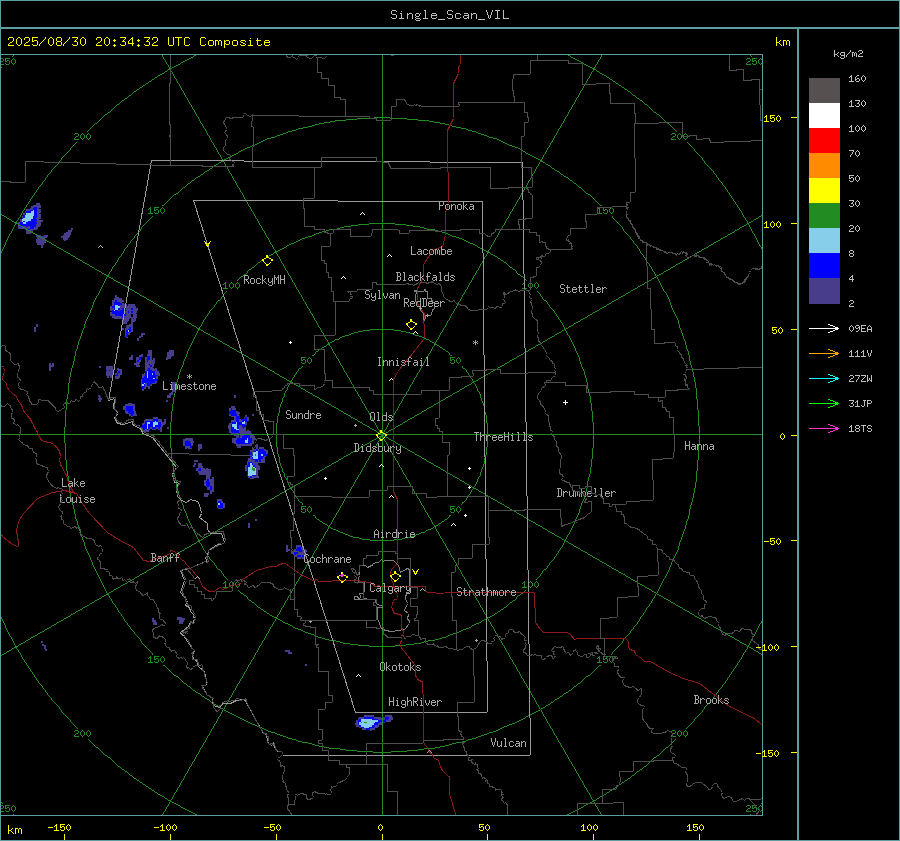The height and width of the screenshot is (841, 900).
Task: Click the radar center diamond marker
Action: [382, 435]
